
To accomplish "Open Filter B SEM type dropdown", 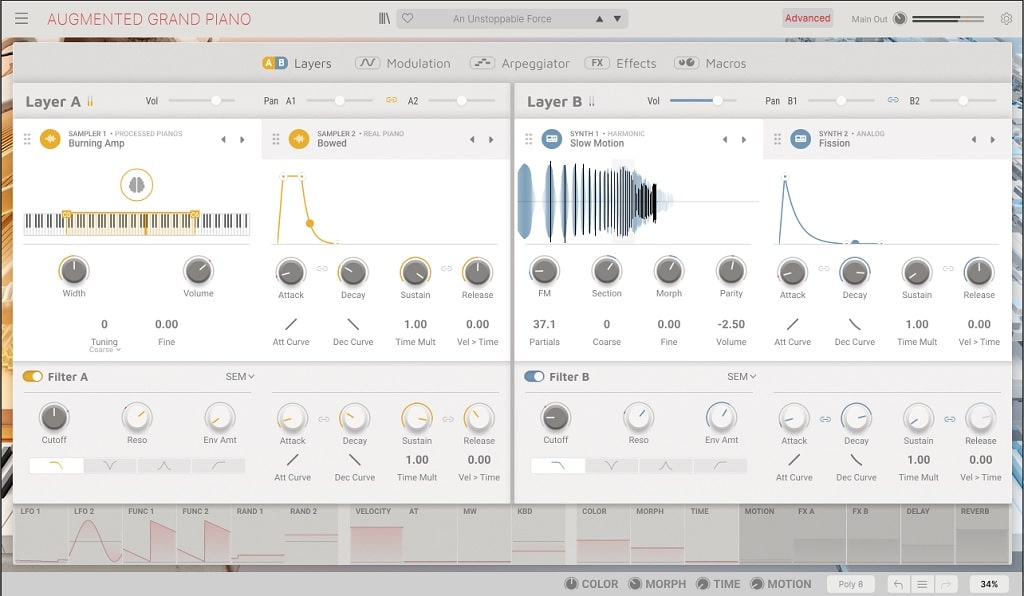I will pyautogui.click(x=741, y=377).
